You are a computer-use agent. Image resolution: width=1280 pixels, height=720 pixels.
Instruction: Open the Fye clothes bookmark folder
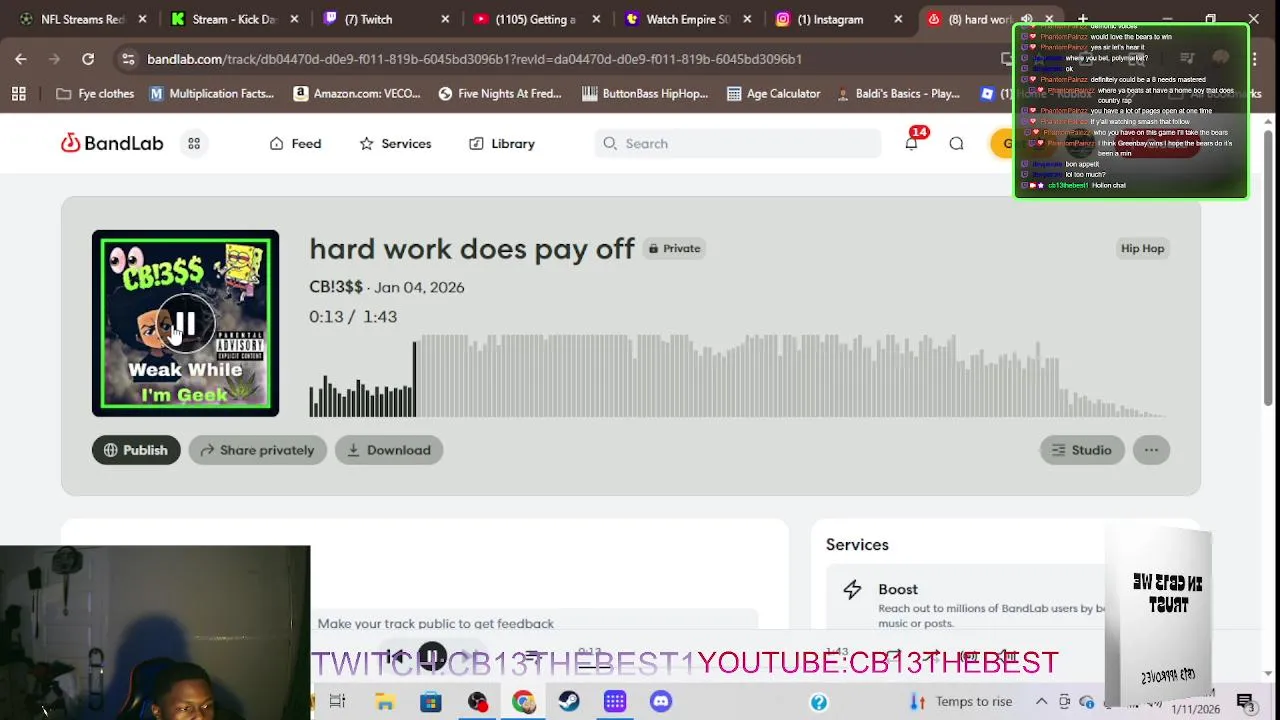click(x=95, y=93)
